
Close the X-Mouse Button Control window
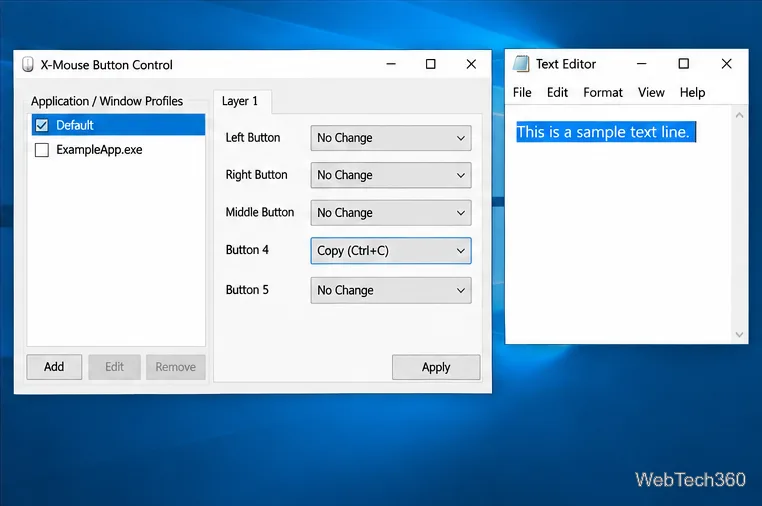click(471, 64)
